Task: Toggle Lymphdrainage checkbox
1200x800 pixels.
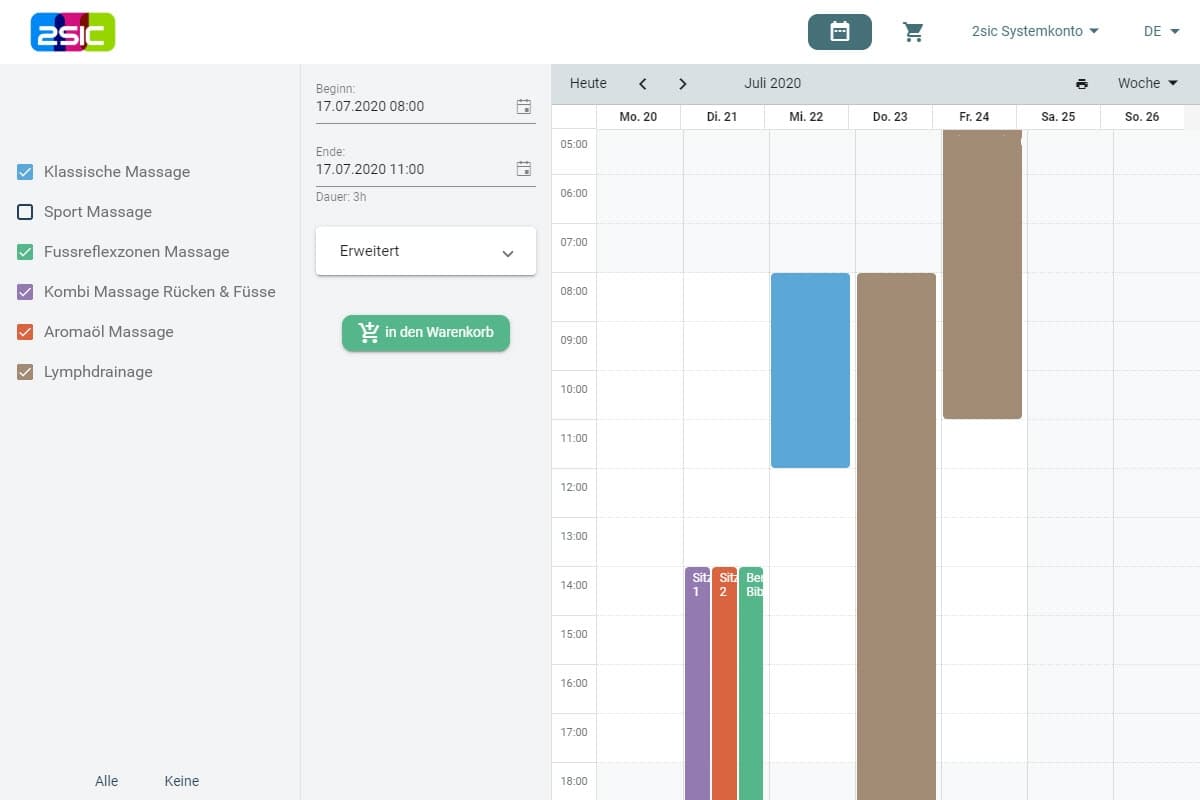Action: point(26,372)
